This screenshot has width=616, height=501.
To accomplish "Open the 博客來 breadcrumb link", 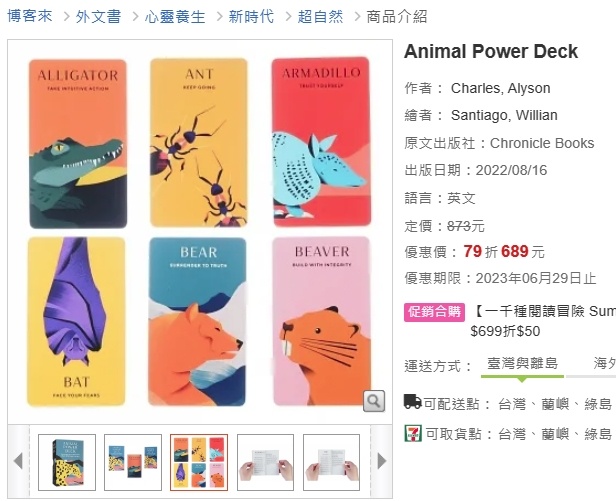I will [29, 16].
